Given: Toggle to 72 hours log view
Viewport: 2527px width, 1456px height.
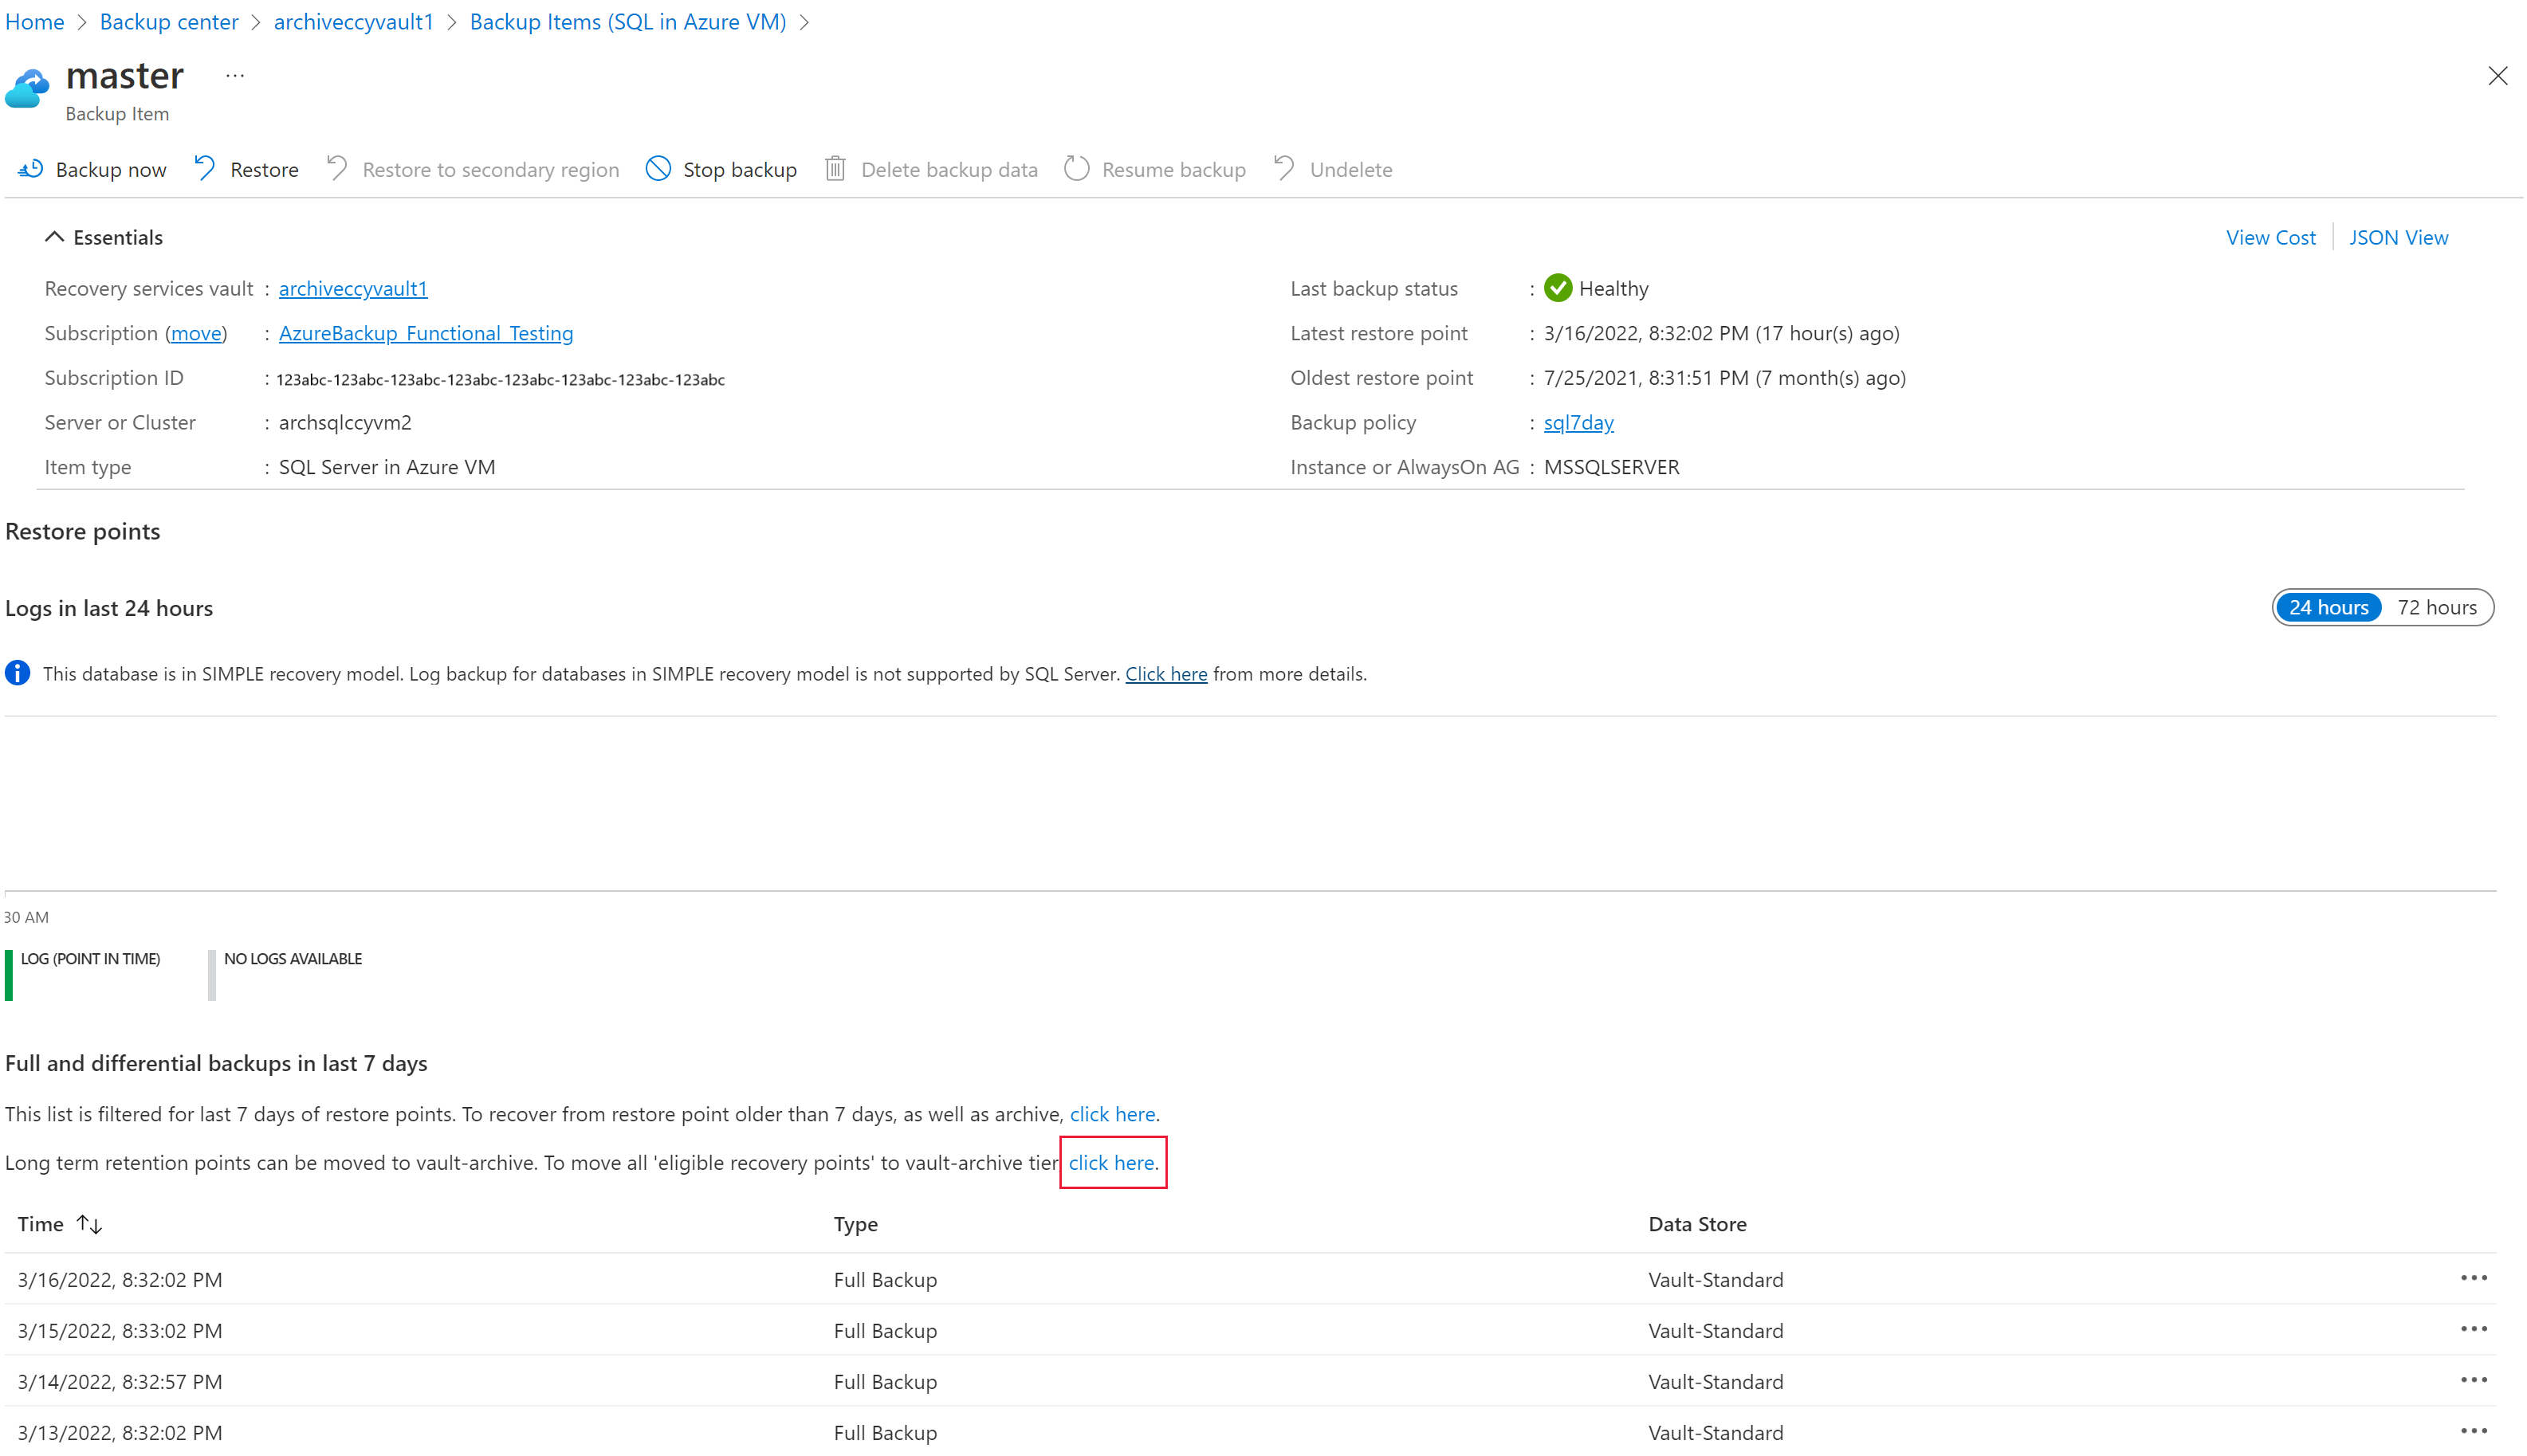Looking at the screenshot, I should point(2437,606).
